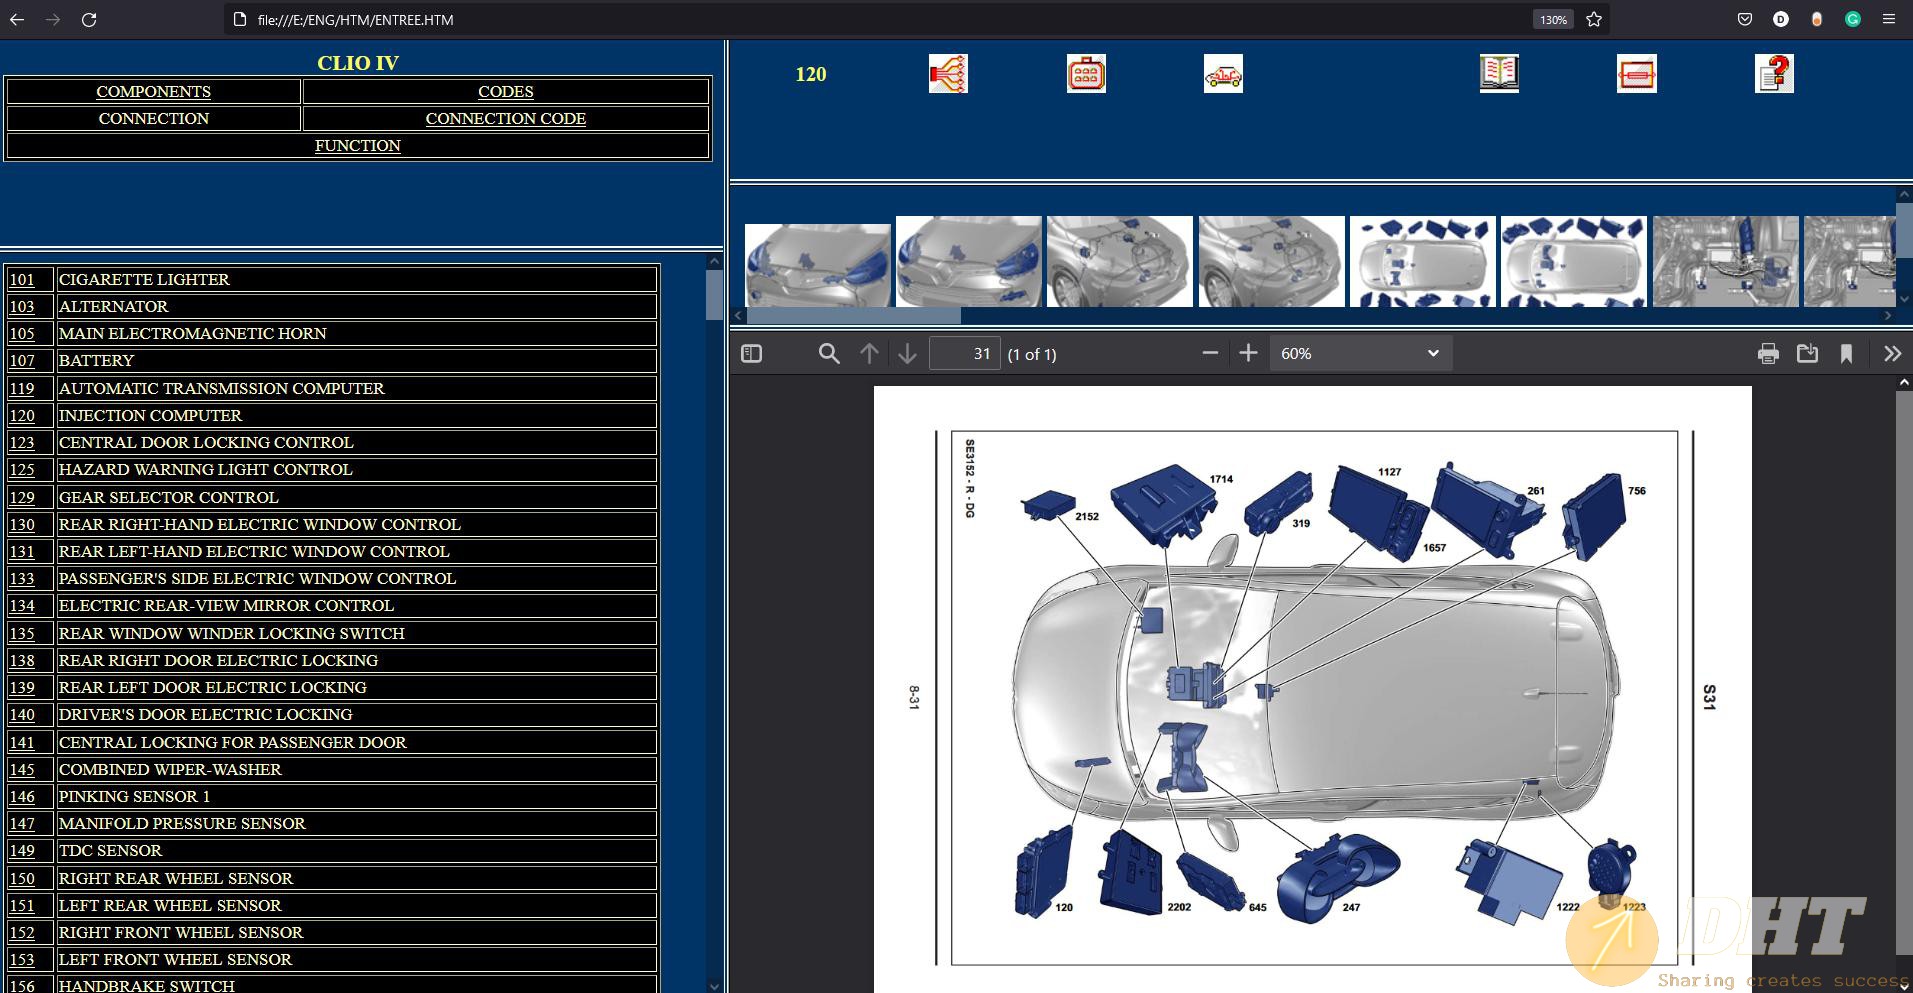Open component 107 battery link
This screenshot has width=1913, height=993.
[x=22, y=361]
